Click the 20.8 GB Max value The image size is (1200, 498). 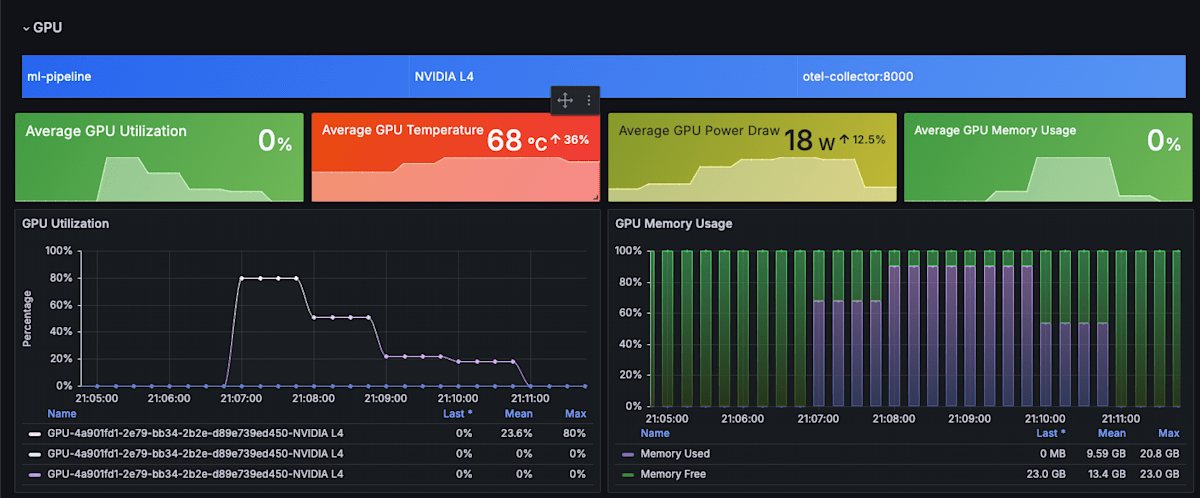tap(1160, 454)
